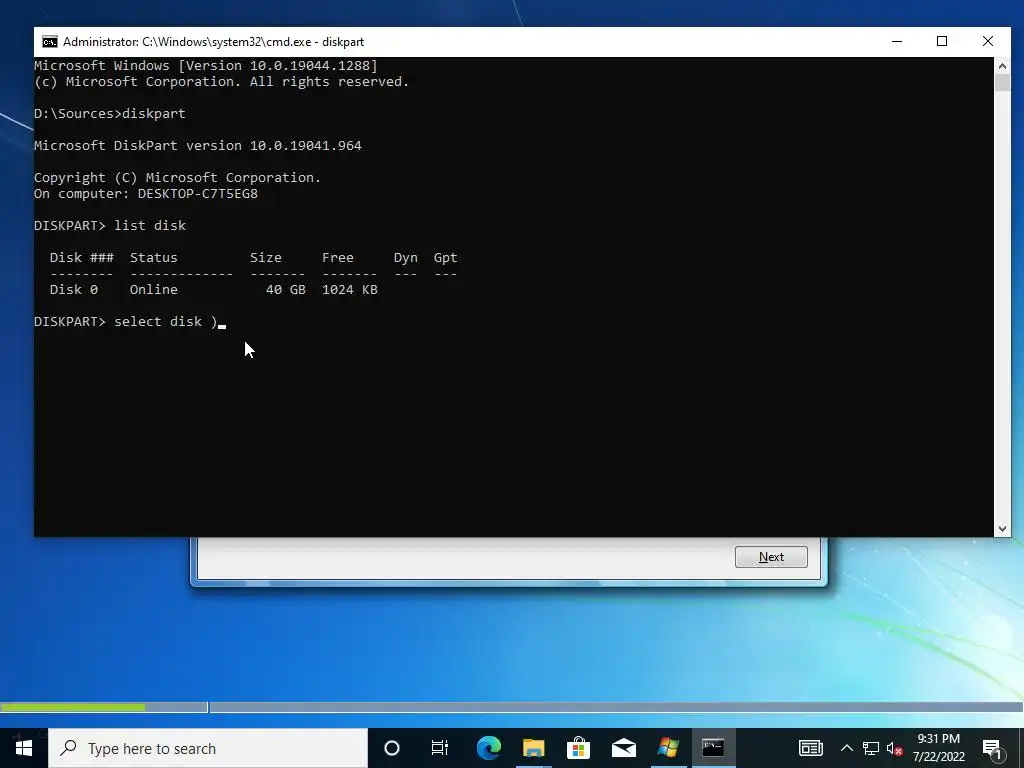
Task: Switch to Windows setup taskbar icon
Action: point(668,748)
